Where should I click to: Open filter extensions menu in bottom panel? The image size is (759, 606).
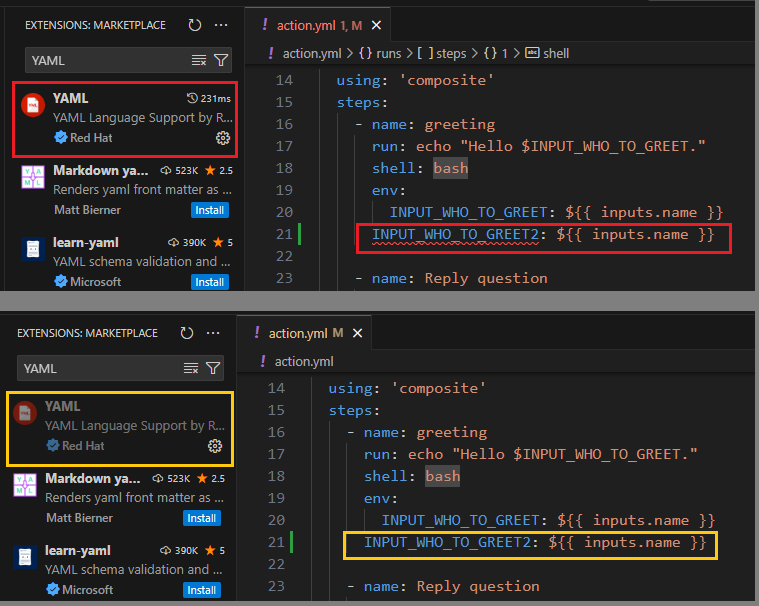tap(213, 368)
